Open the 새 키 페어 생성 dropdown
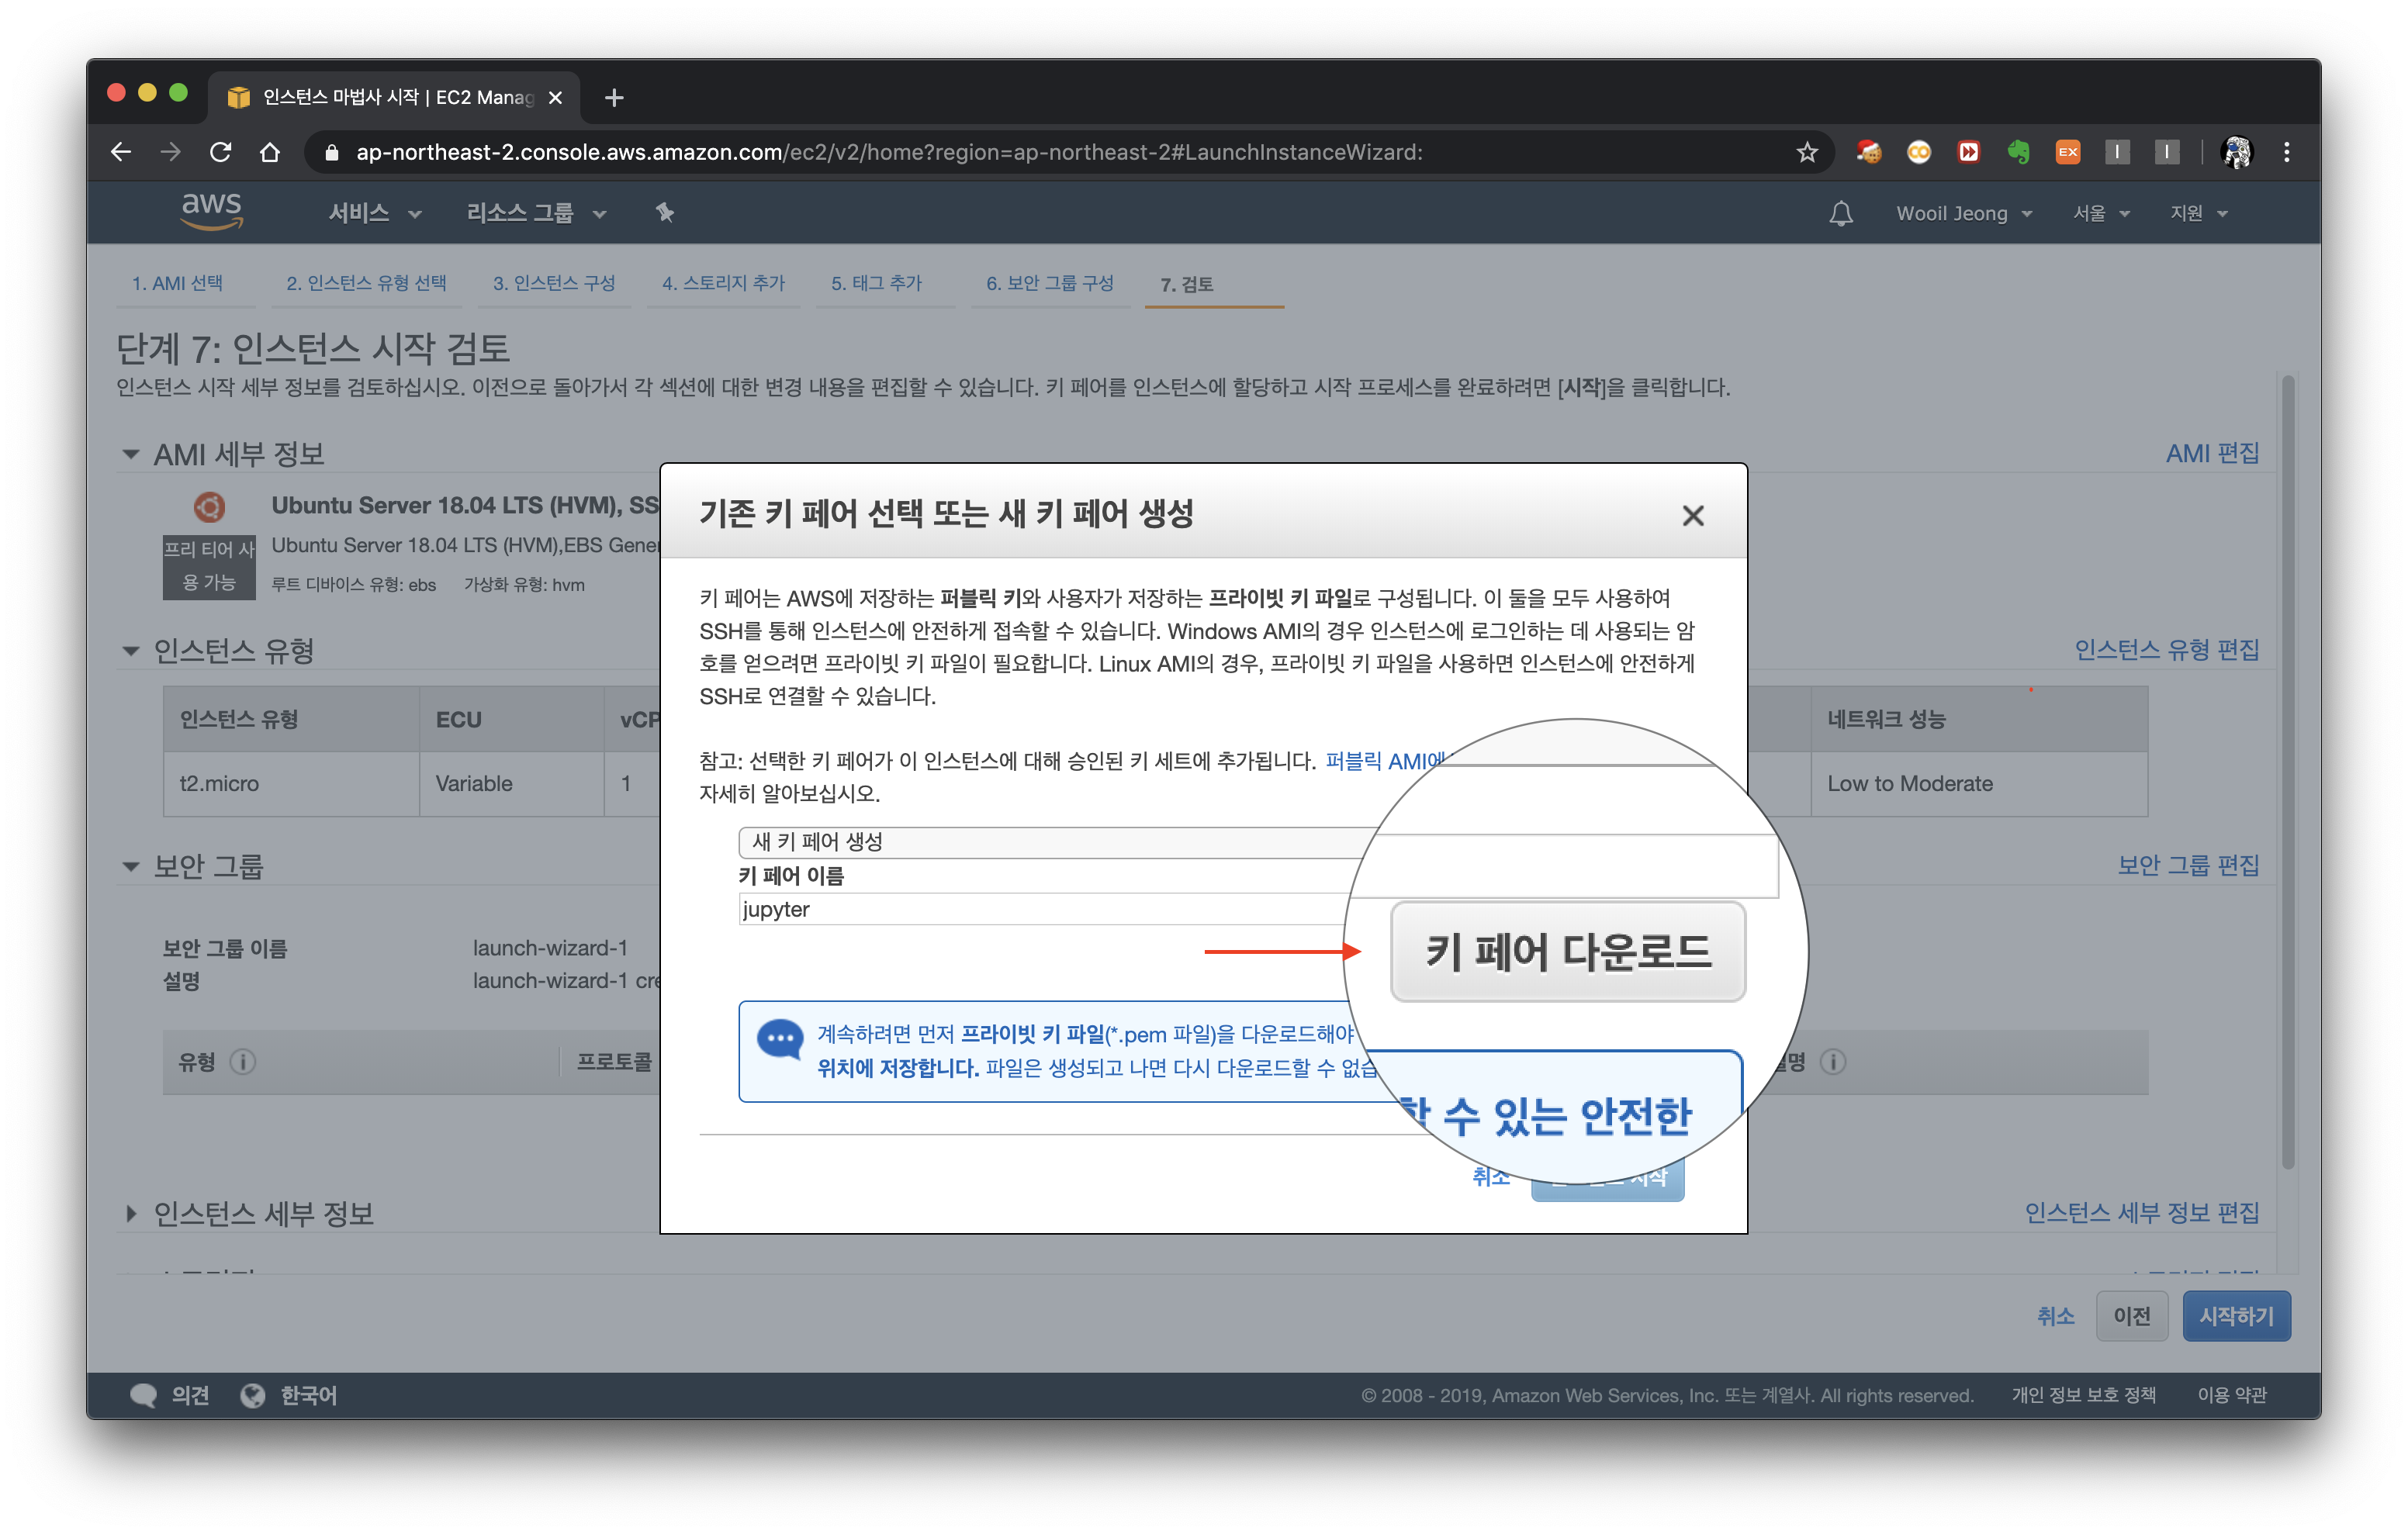 point(1060,842)
